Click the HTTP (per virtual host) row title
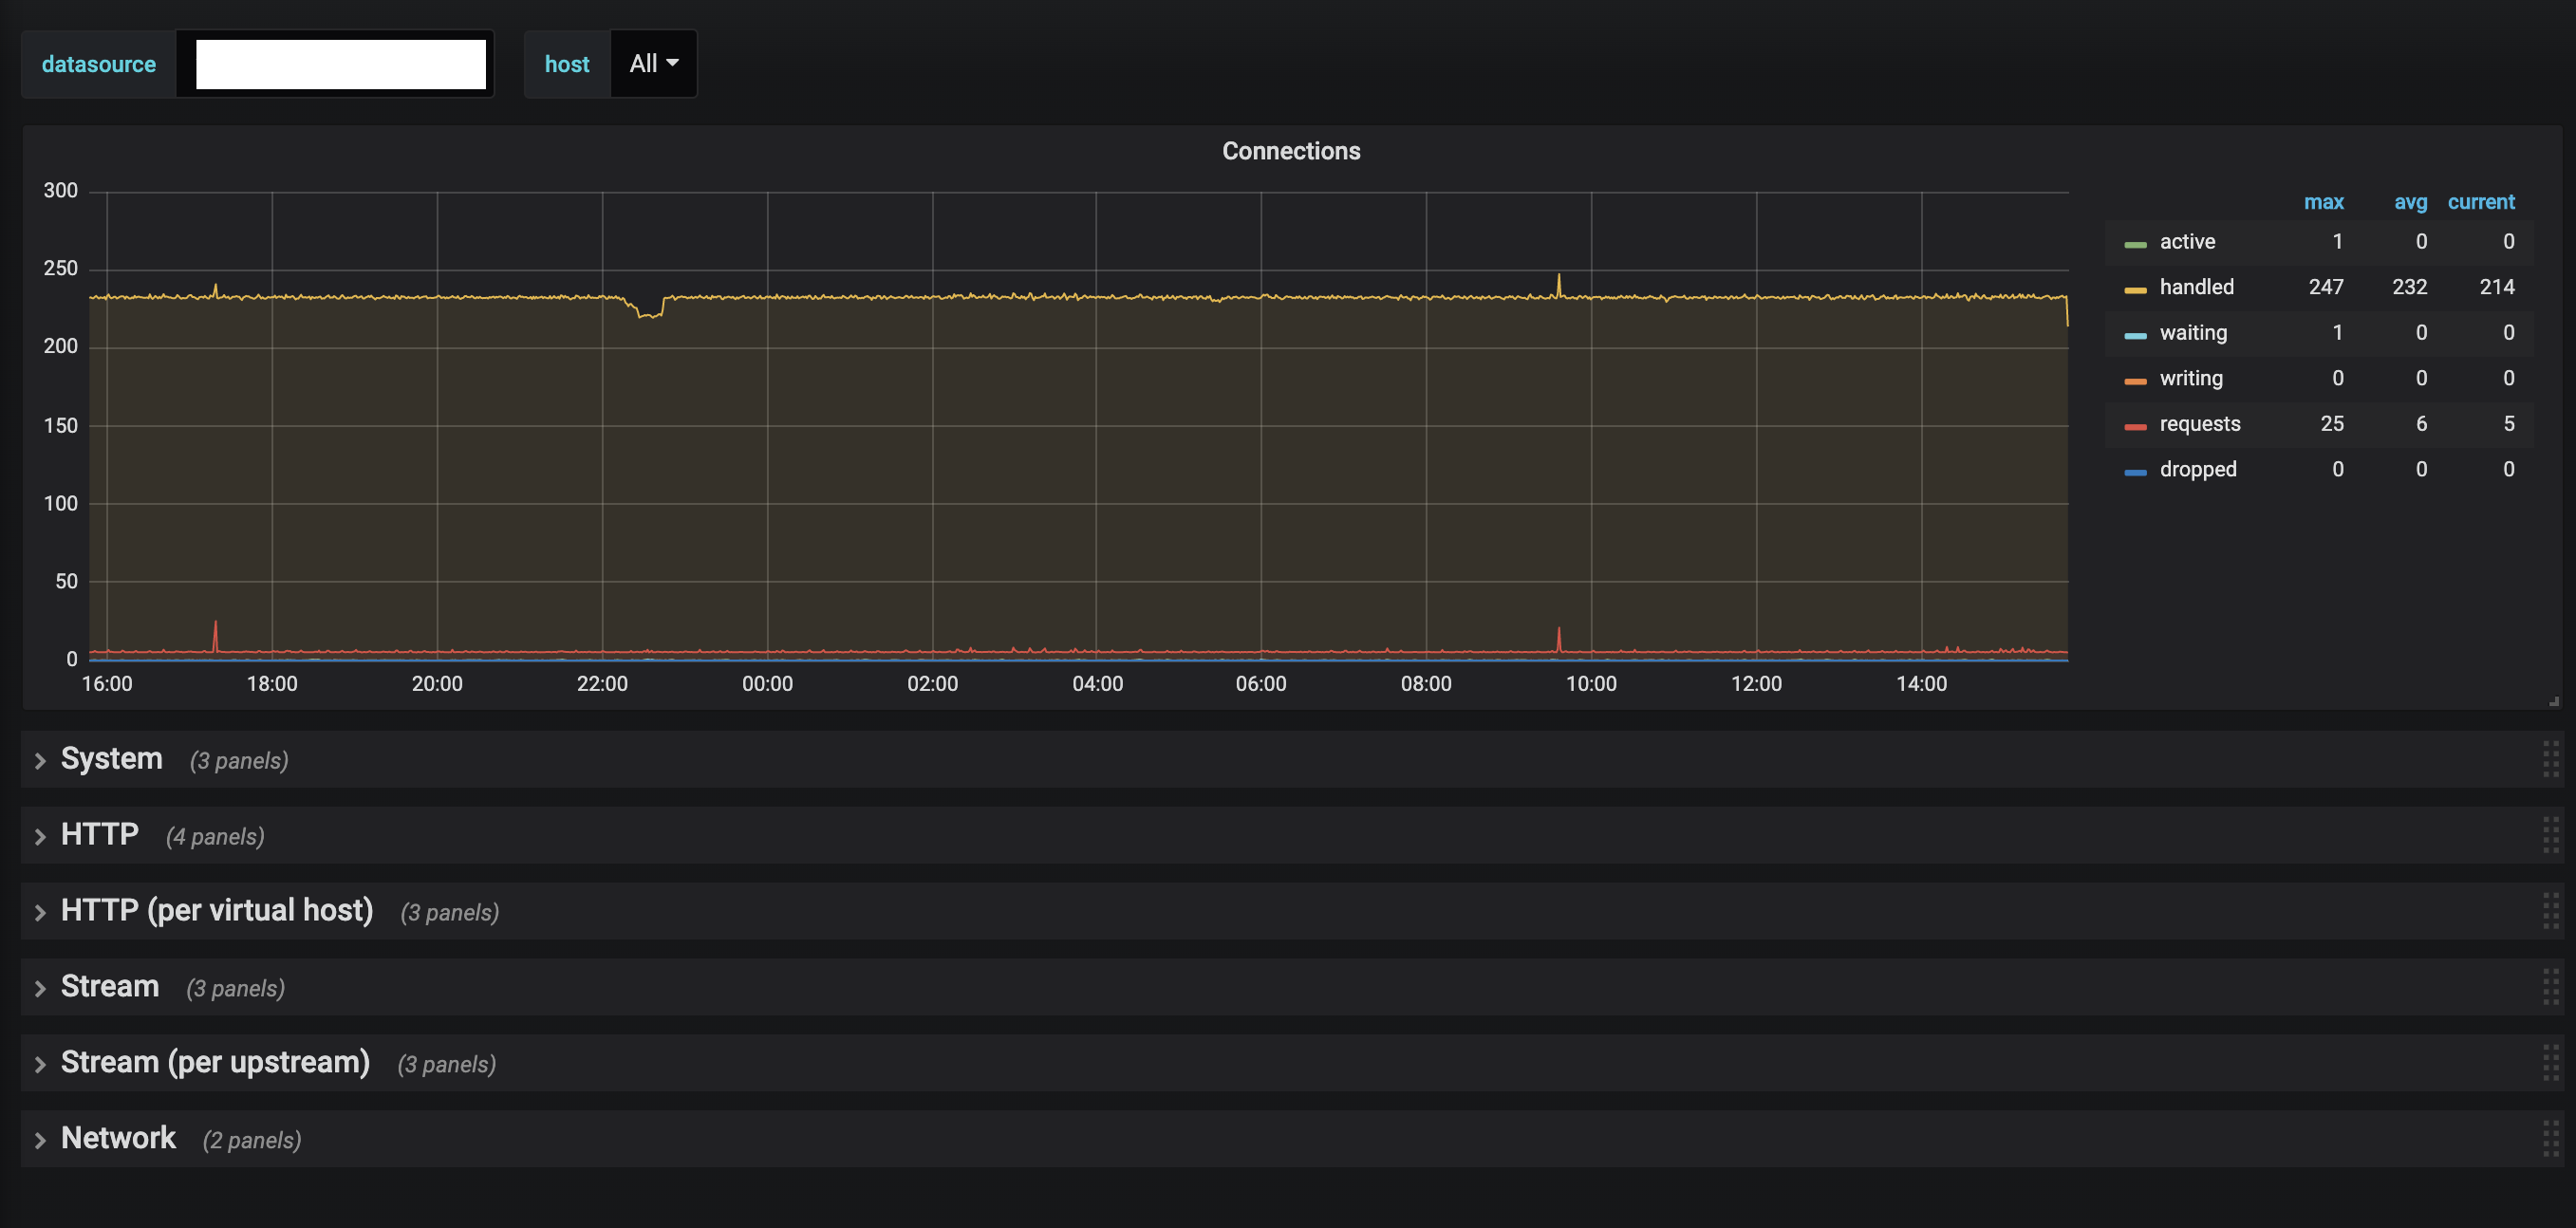This screenshot has width=2576, height=1228. point(217,911)
